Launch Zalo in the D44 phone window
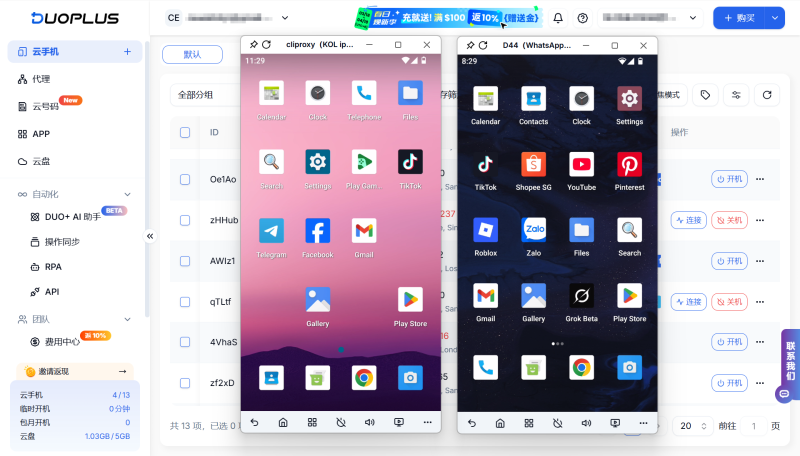Image resolution: width=800 pixels, height=456 pixels. pos(533,230)
